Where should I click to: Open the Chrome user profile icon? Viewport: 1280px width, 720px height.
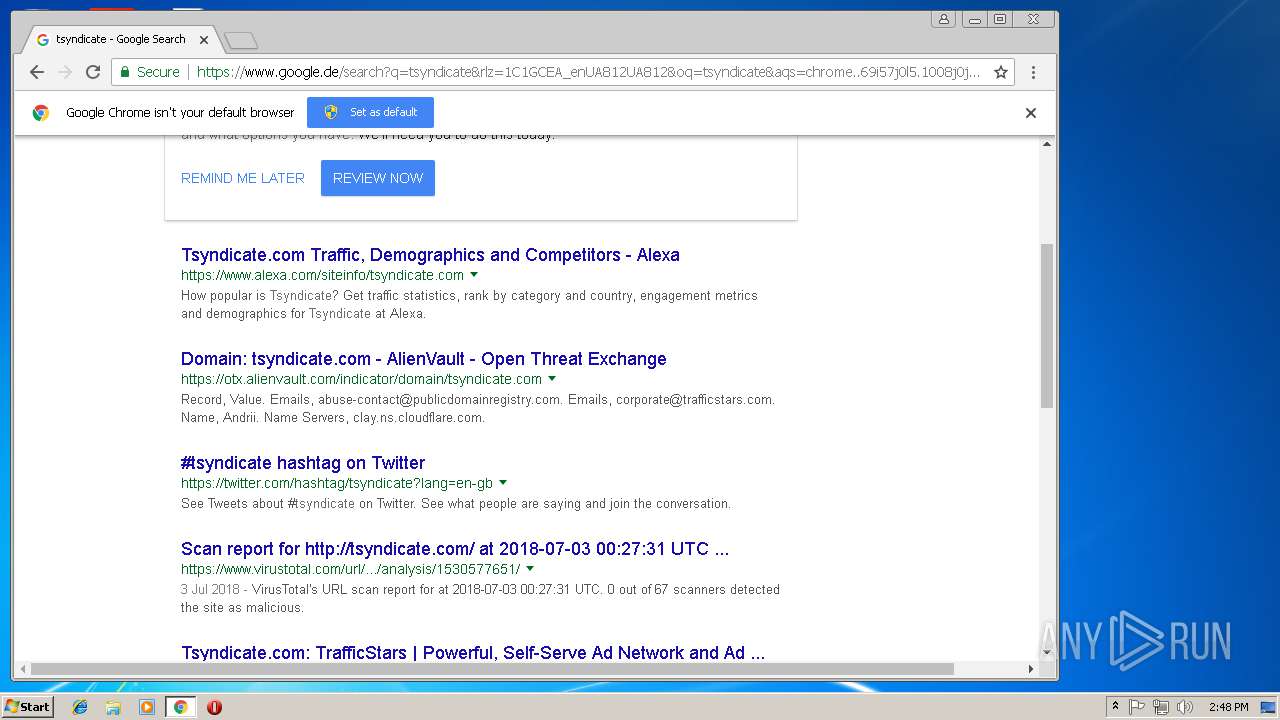pos(943,19)
